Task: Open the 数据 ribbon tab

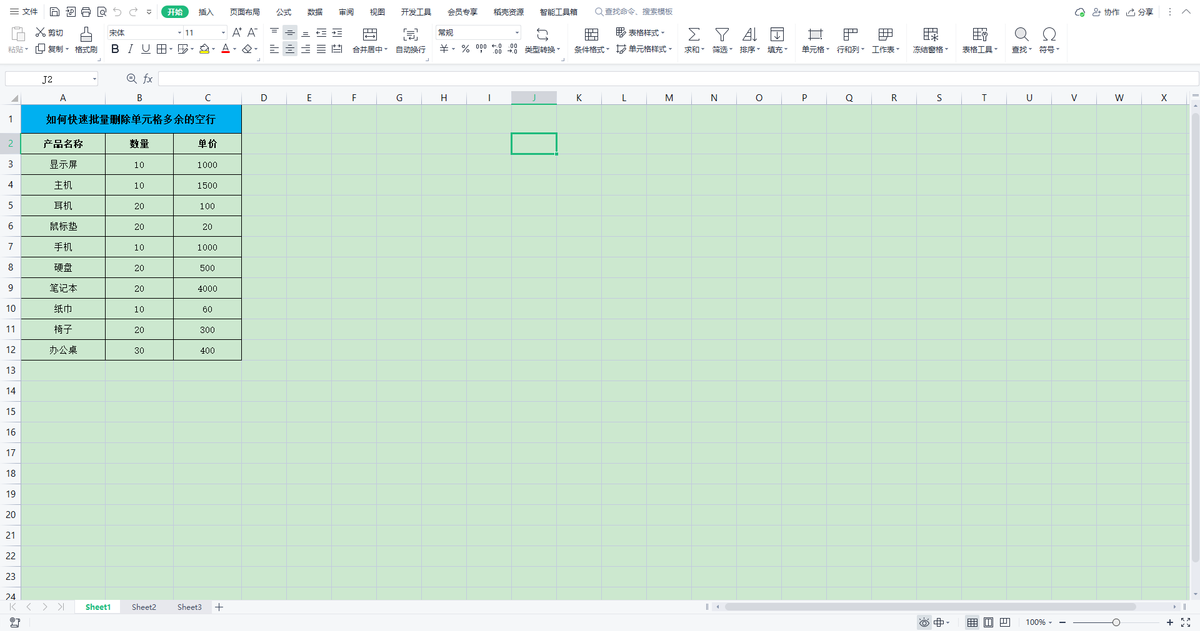Action: pos(315,12)
